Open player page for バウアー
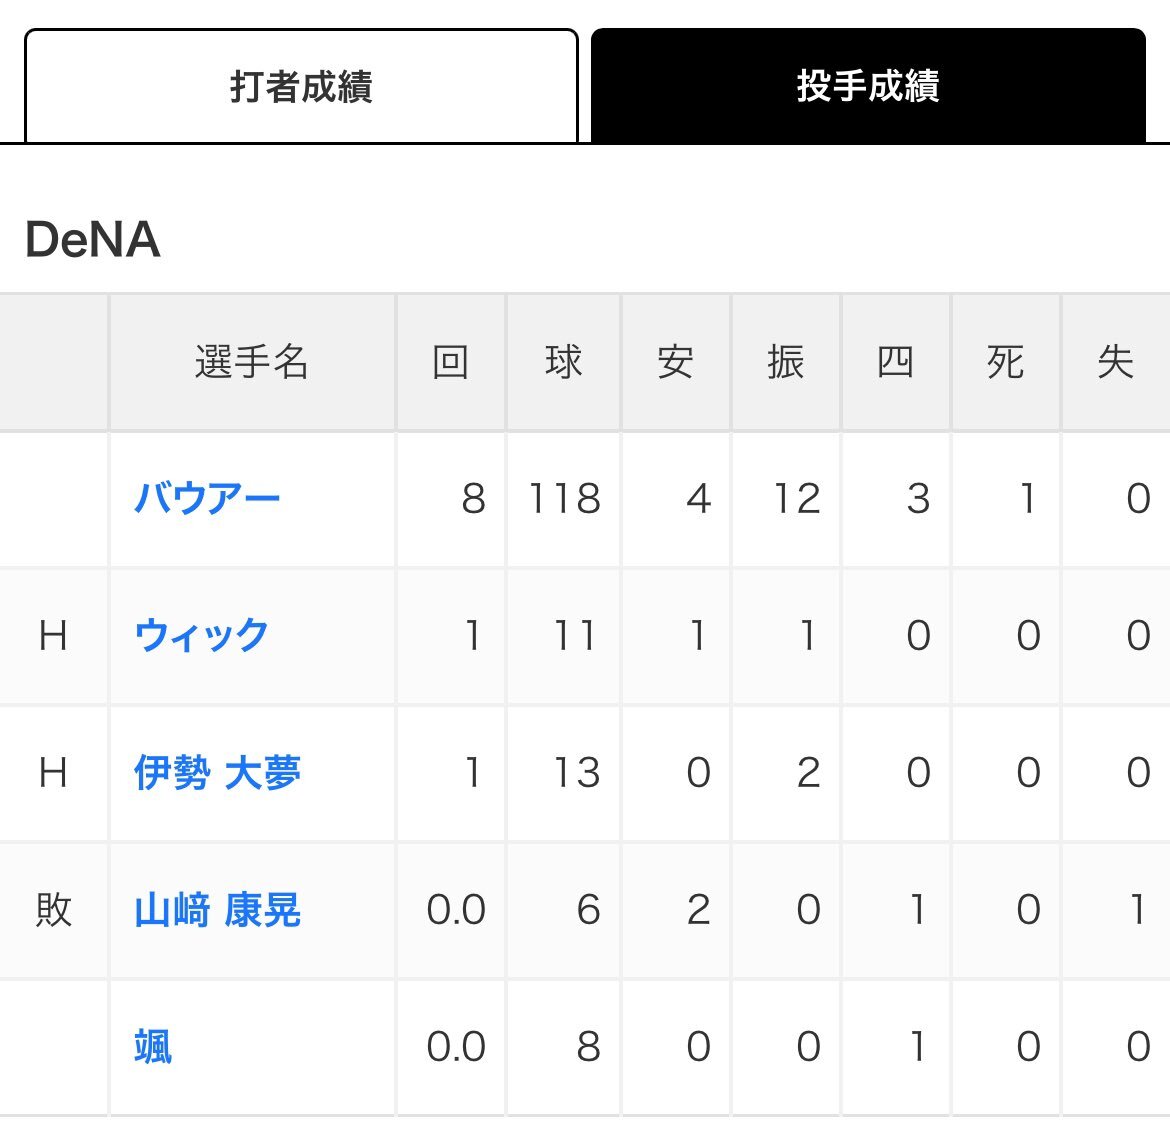The height and width of the screenshot is (1145, 1170). pyautogui.click(x=207, y=498)
